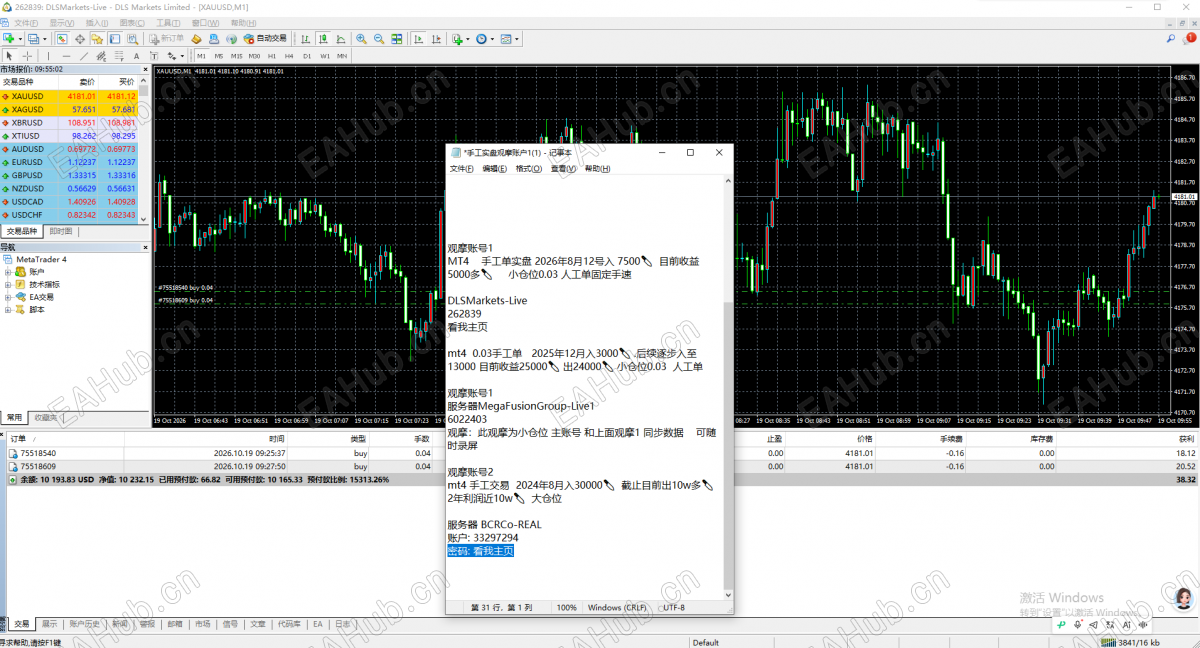Open the indicators list dropdown arrow

[469, 39]
